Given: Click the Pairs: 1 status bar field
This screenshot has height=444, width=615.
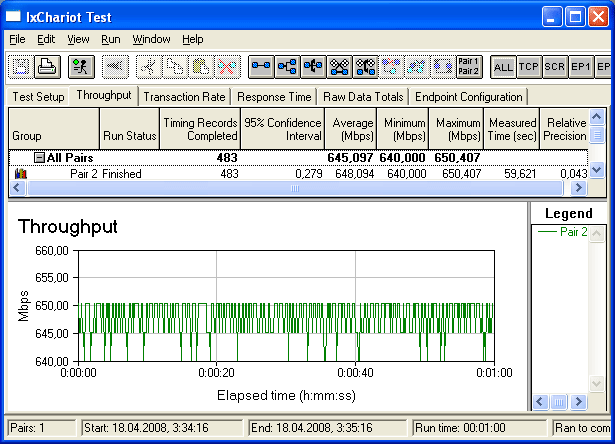Looking at the screenshot, I should [41, 428].
